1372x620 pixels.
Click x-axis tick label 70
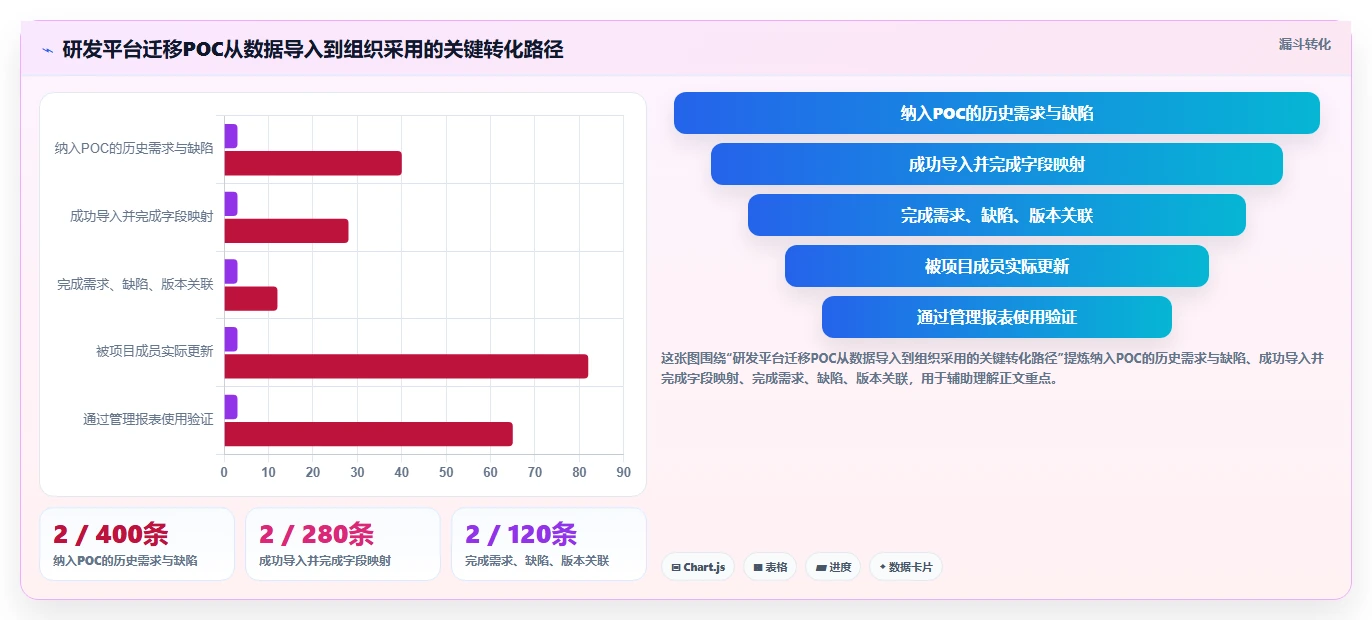[x=535, y=472]
